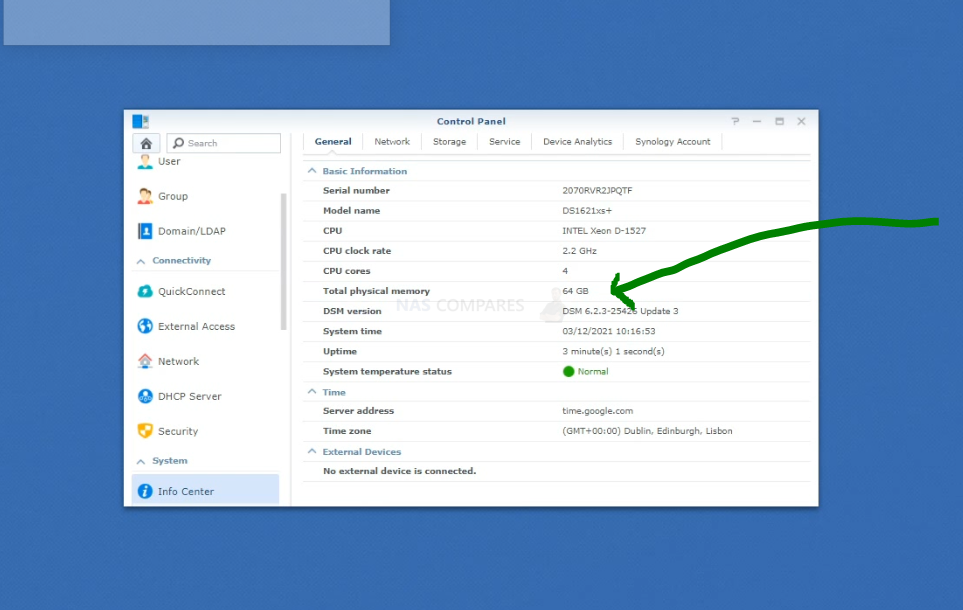Switch to the Network tab
This screenshot has width=963, height=610.
pos(392,141)
